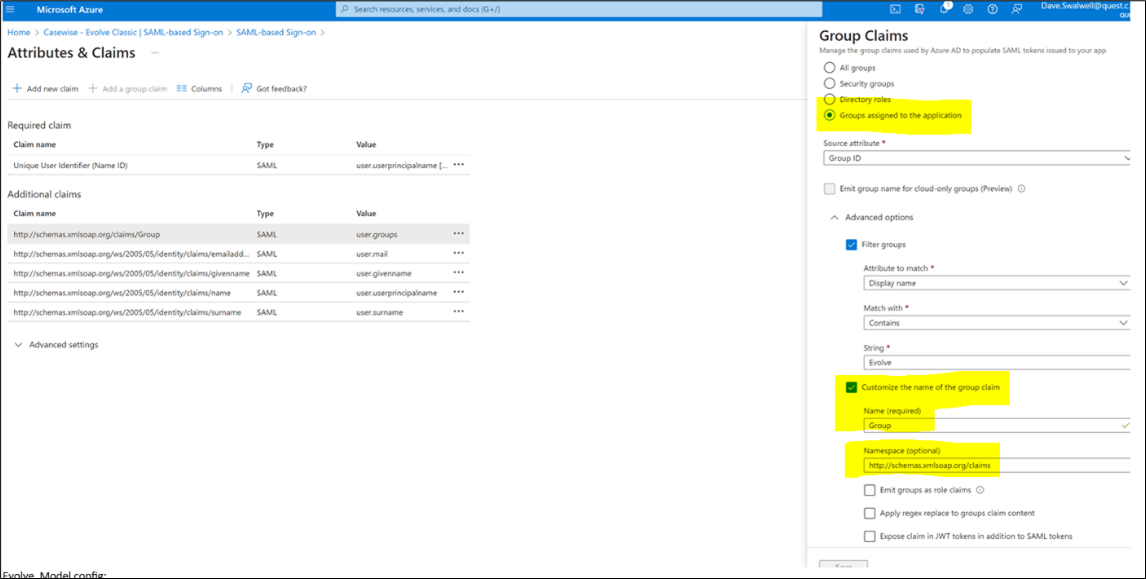The image size is (1146, 579).
Task: Open the Help question mark icon
Action: (x=992, y=9)
